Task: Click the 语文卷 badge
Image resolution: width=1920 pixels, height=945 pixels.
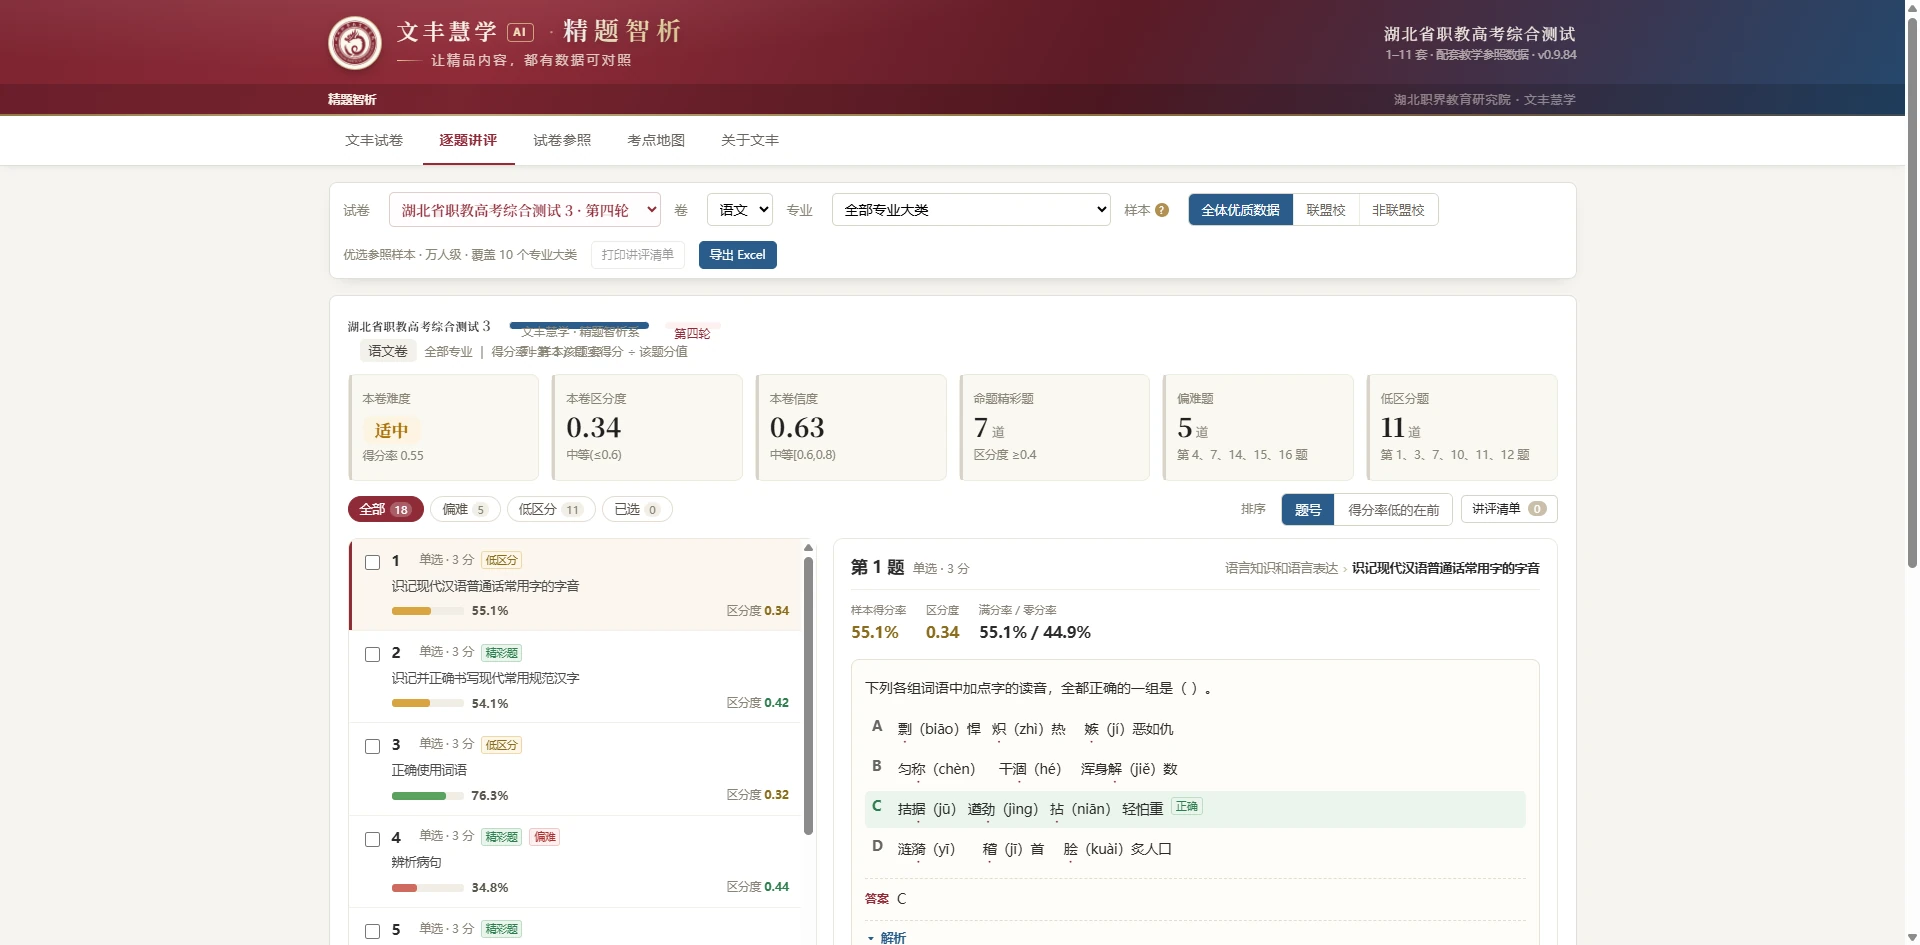Action: coord(388,351)
